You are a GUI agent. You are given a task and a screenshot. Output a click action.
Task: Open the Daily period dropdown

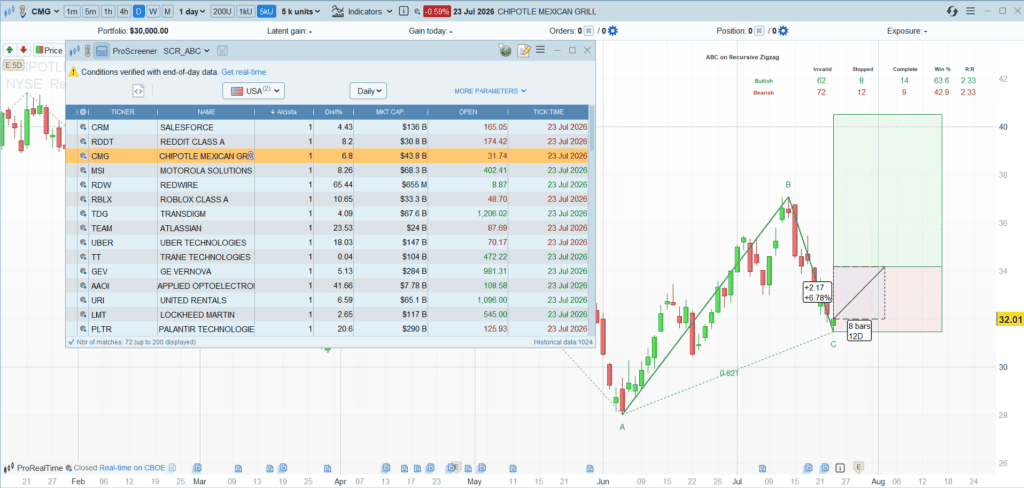(368, 91)
